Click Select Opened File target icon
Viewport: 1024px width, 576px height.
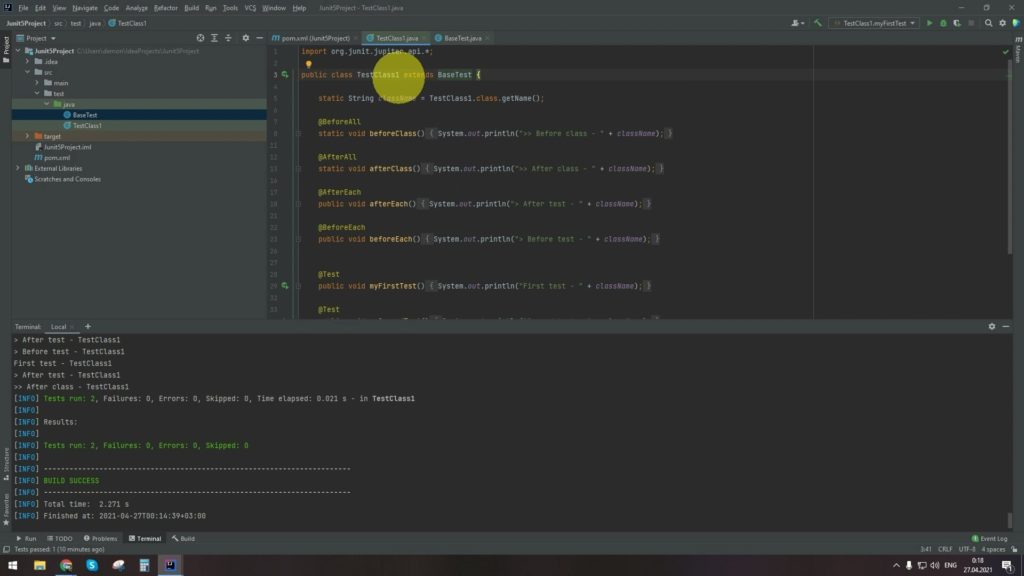click(x=200, y=38)
